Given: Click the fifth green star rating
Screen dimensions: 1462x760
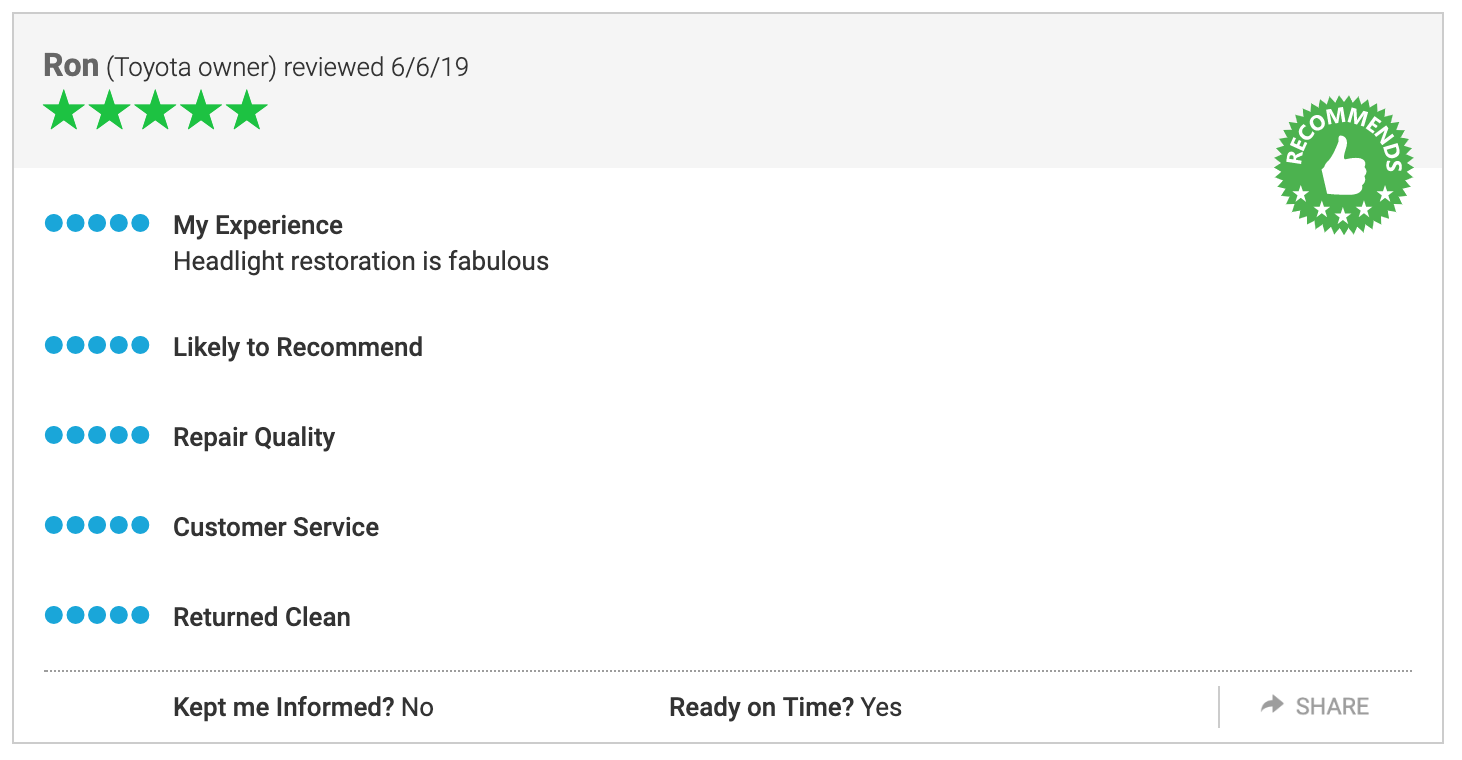Looking at the screenshot, I should coord(247,110).
